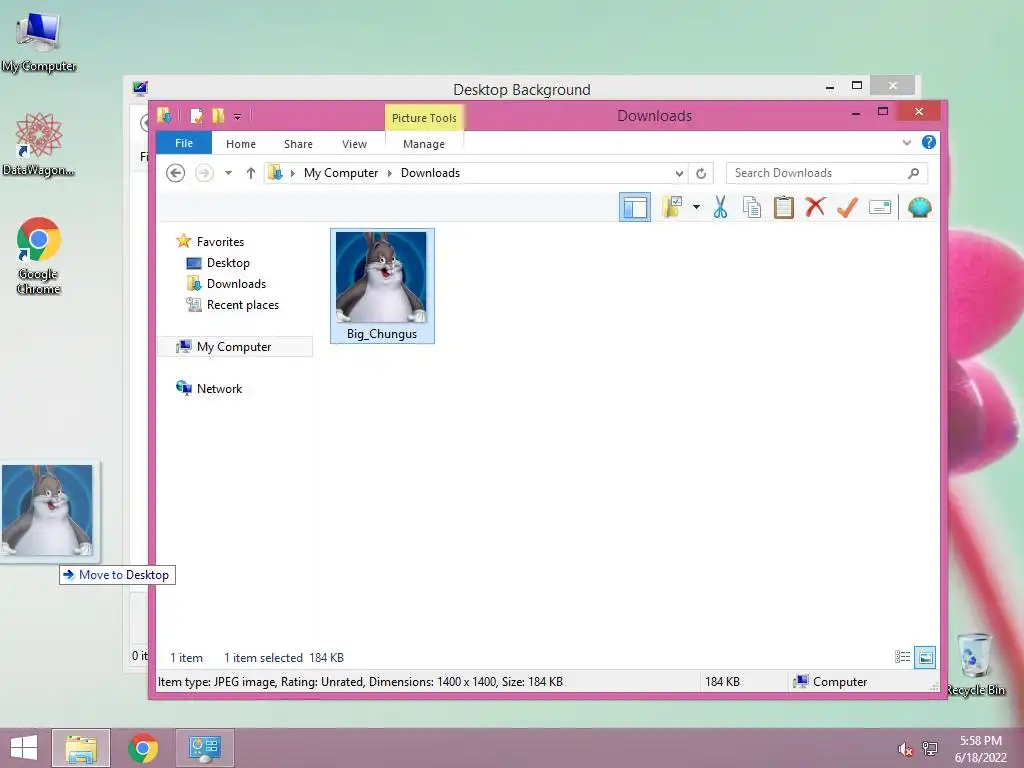This screenshot has height=768, width=1024.
Task: Open the DataWagon desktop shortcut
Action: click(x=39, y=144)
